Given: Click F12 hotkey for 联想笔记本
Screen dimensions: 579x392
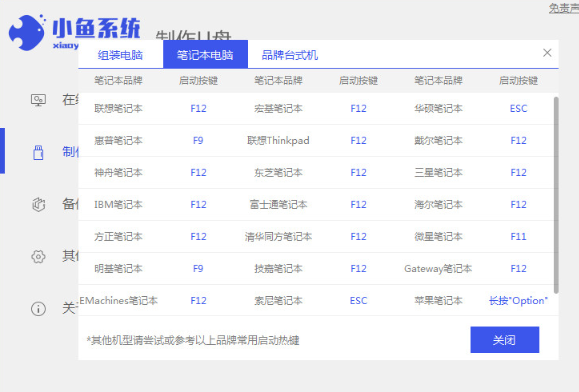Looking at the screenshot, I should 198,109.
